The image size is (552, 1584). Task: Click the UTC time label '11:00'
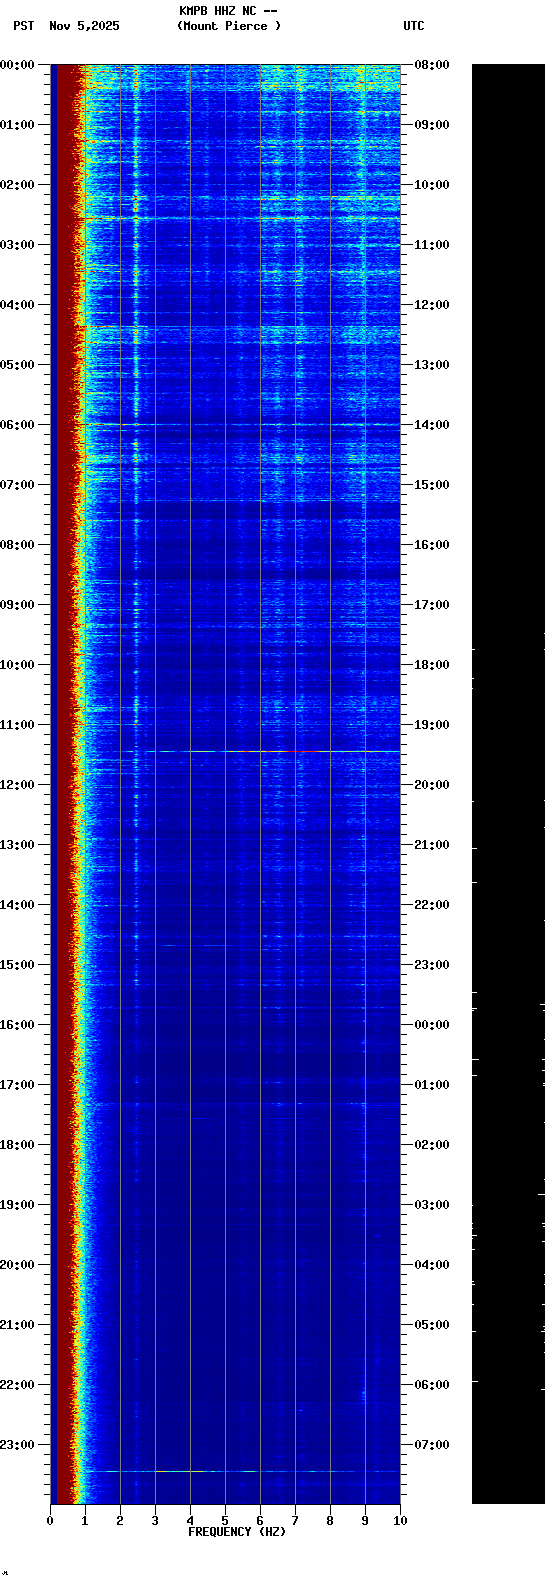[432, 245]
